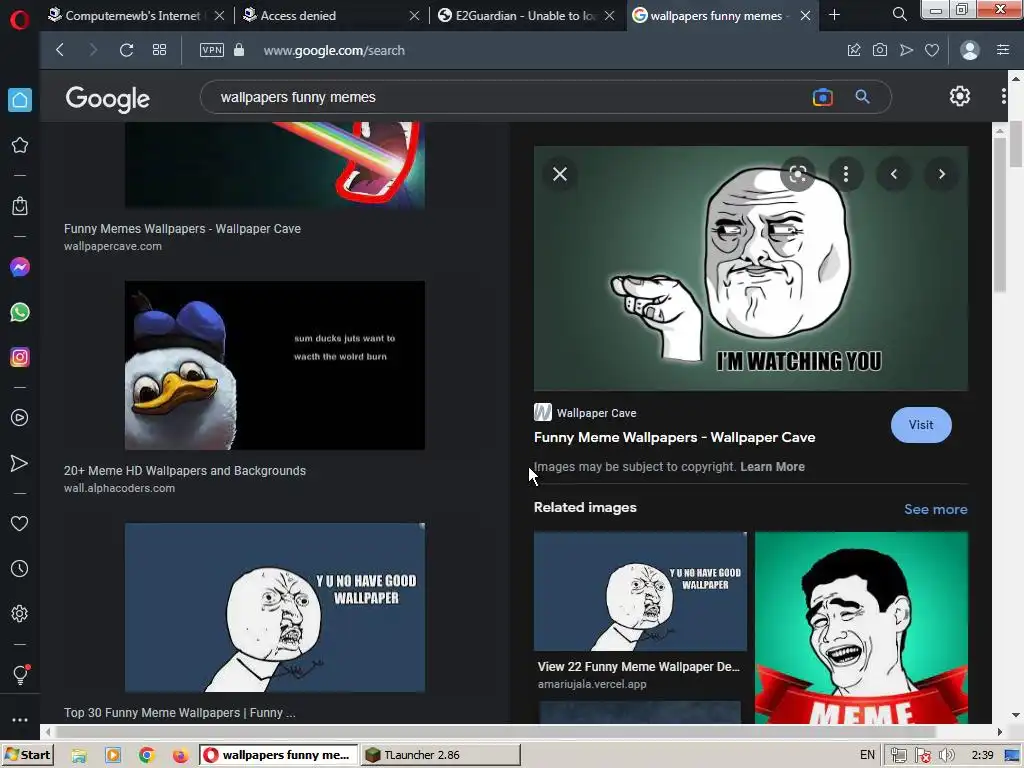Open the Funny Meme Wallpapers title link
The image size is (1024, 768).
click(675, 438)
